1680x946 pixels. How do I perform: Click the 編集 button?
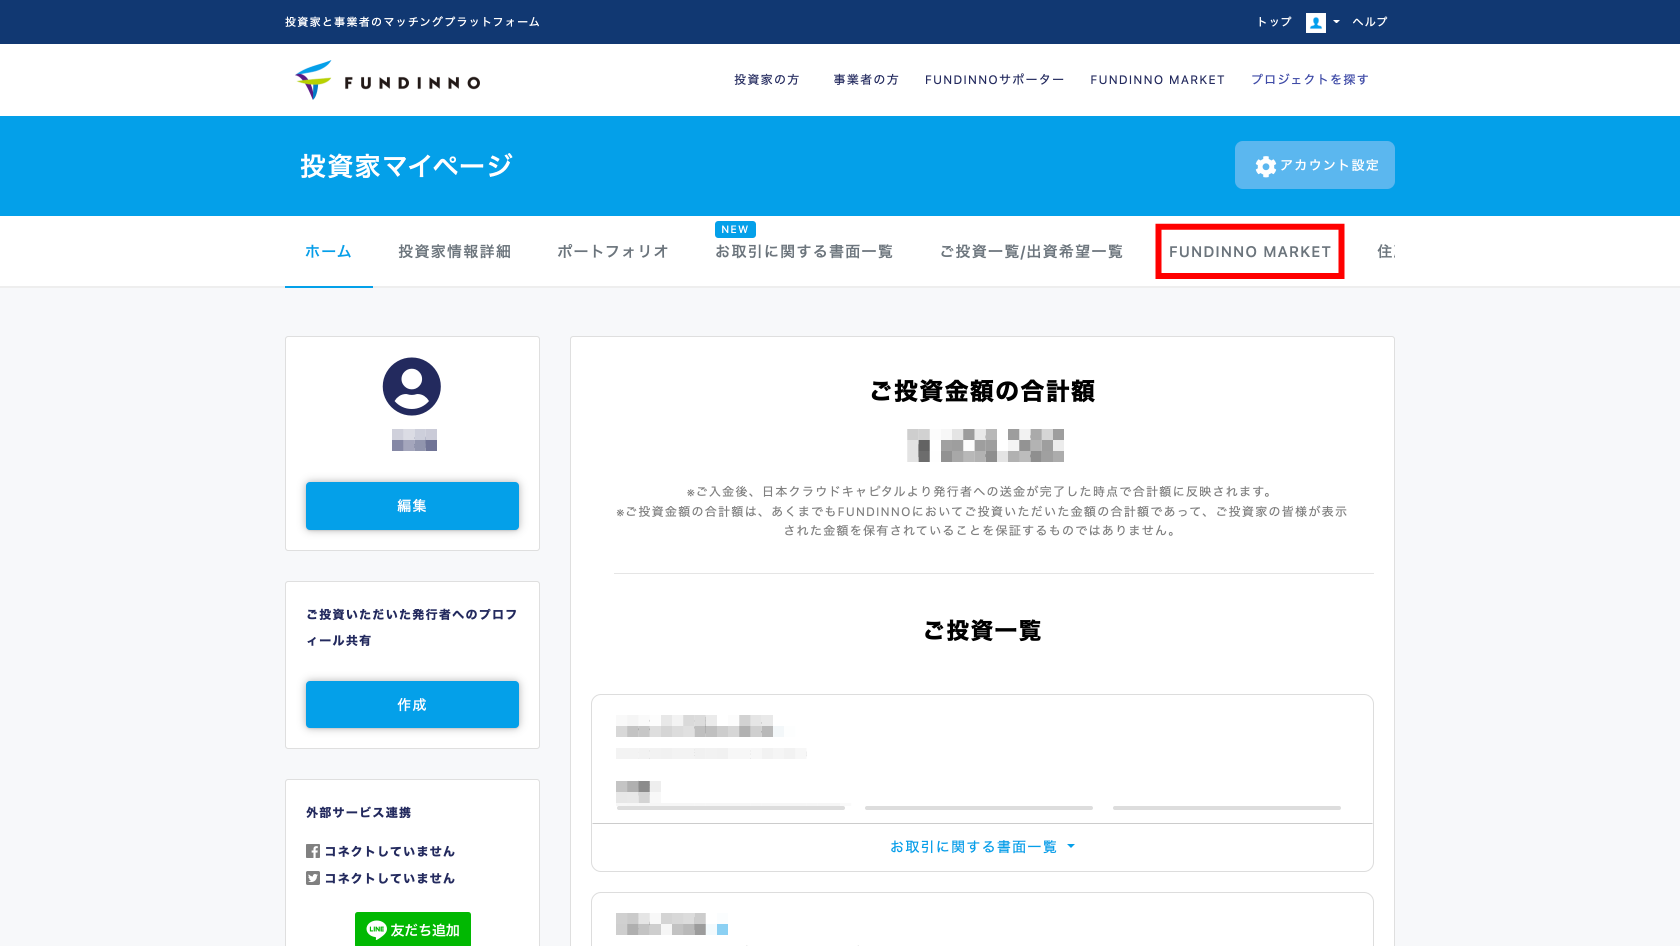point(412,505)
